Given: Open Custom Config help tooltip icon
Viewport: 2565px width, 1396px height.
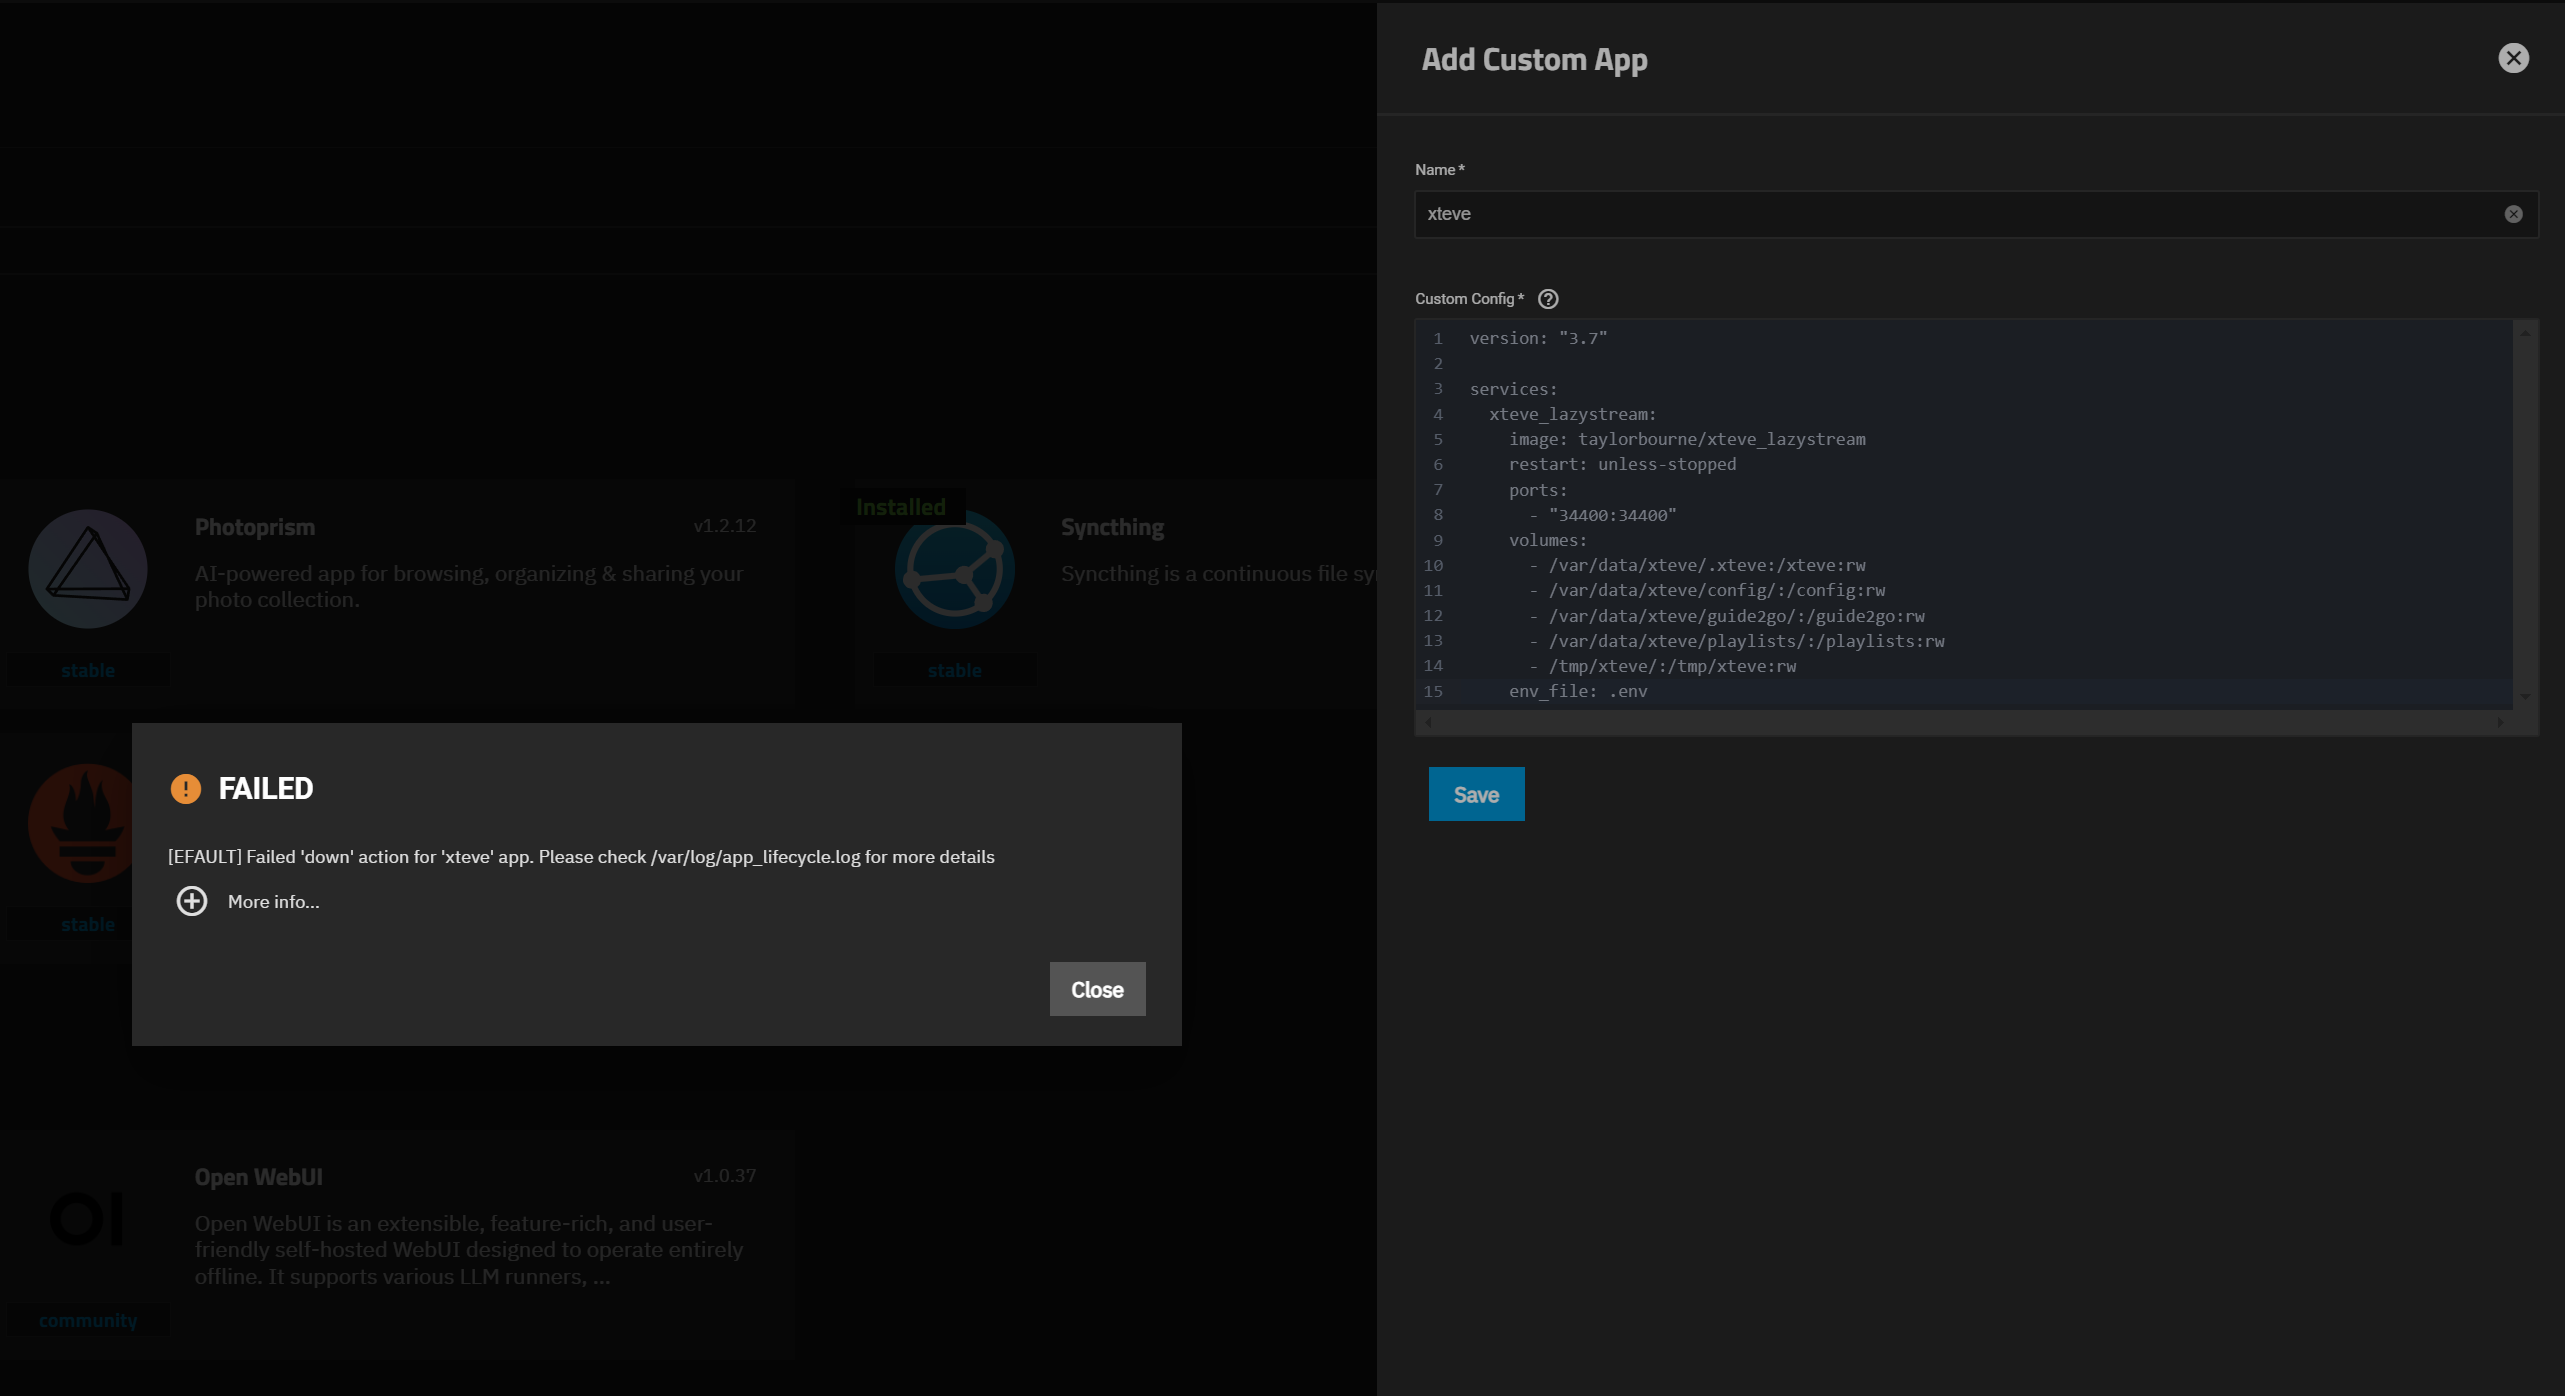Looking at the screenshot, I should 1548,299.
